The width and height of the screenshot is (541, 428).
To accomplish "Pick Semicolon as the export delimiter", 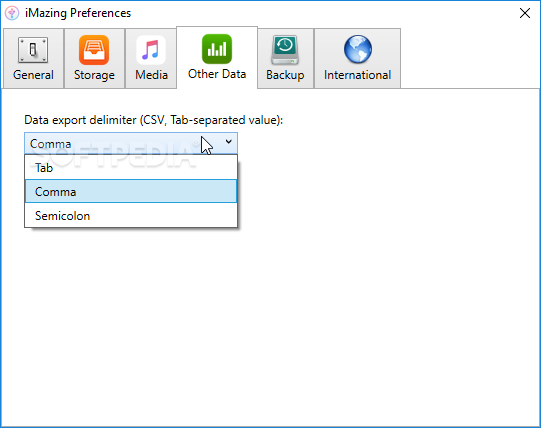I will click(131, 216).
